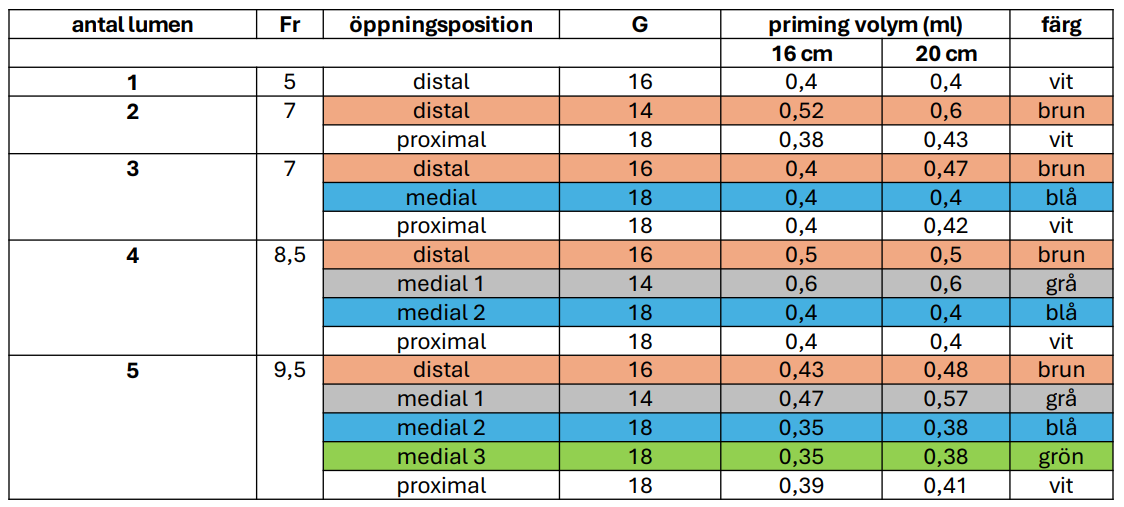Screen dimensions: 1124x507
Task: Click the "öppningsposition" header cell
Action: tap(441, 25)
